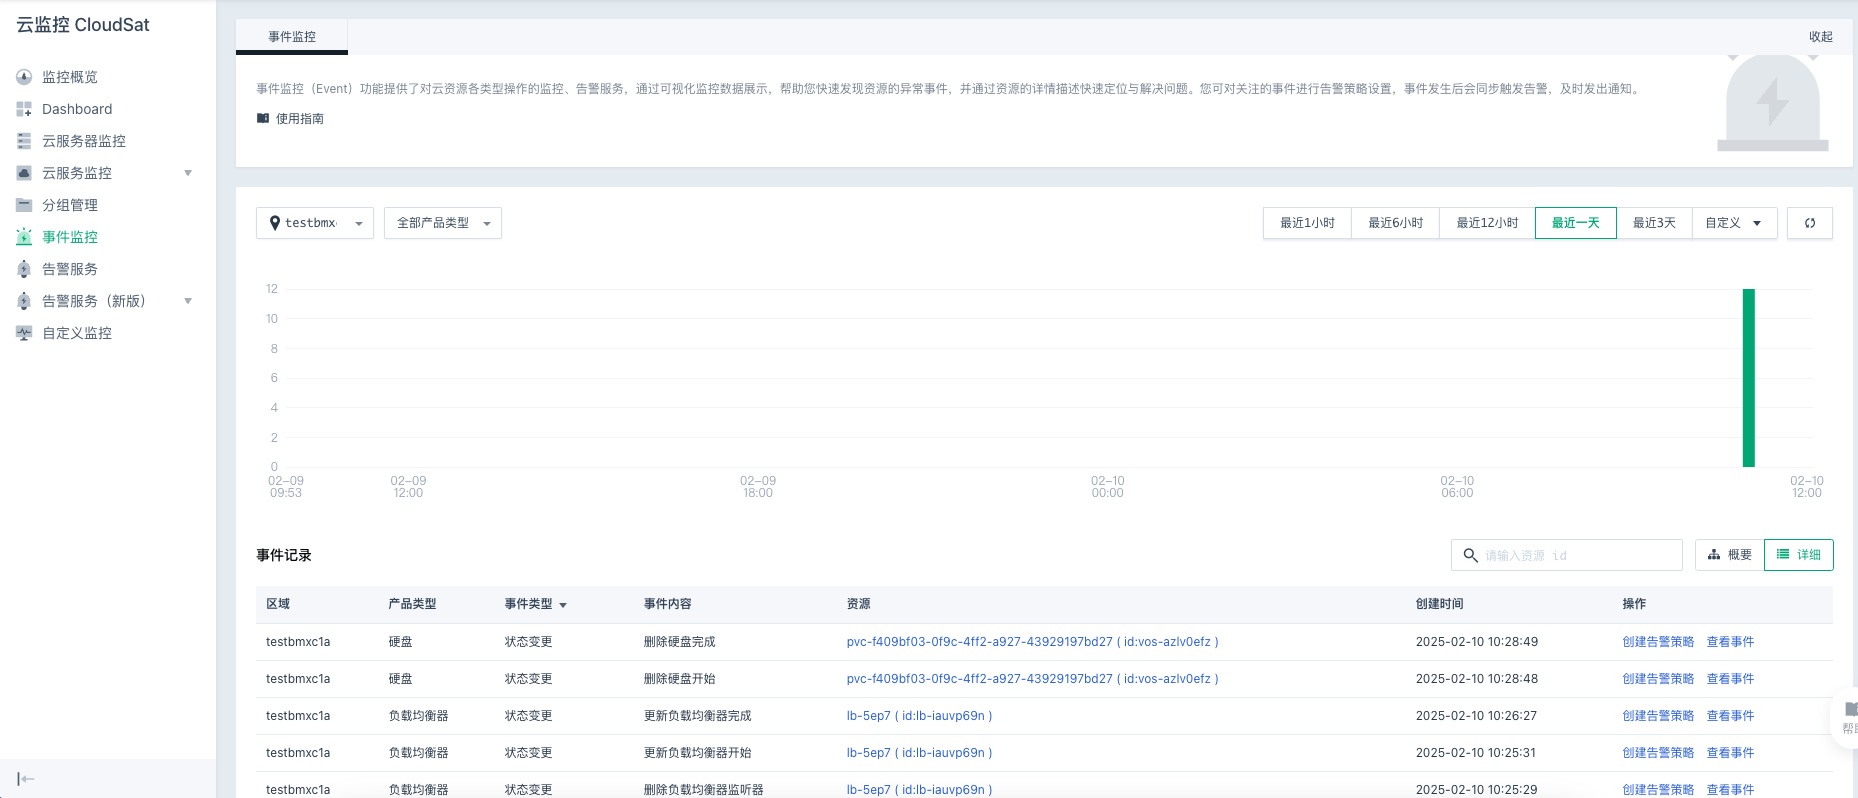
Task: Click 创建告警策略 for 删除硬盘完成 row
Action: [x=1658, y=642]
